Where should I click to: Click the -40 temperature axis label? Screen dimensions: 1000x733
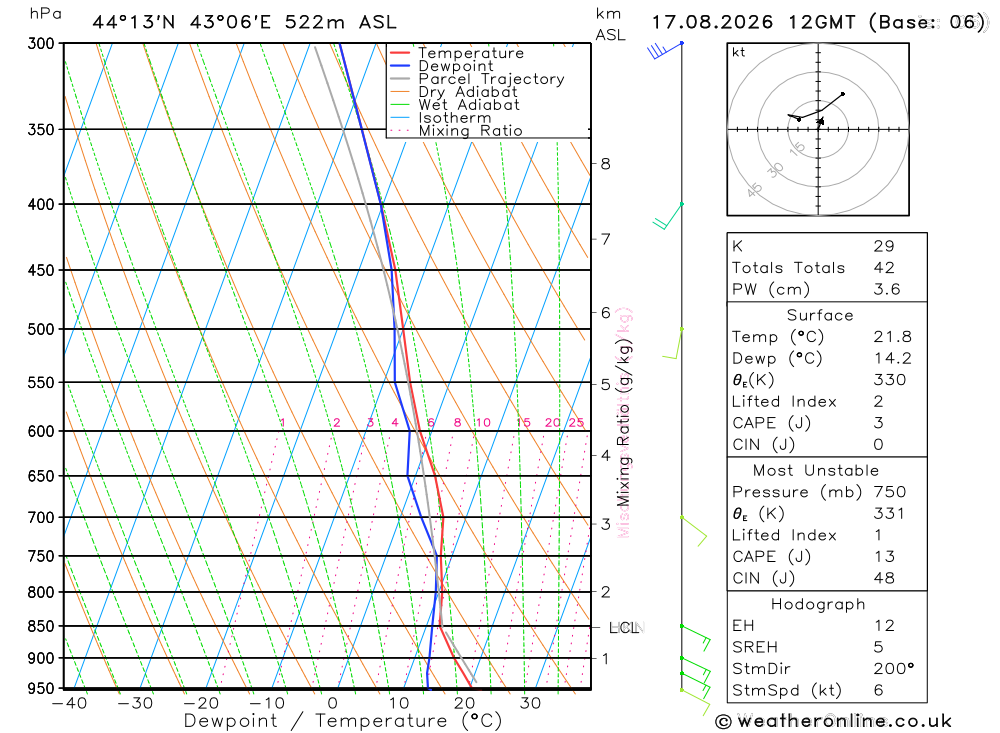(x=70, y=703)
